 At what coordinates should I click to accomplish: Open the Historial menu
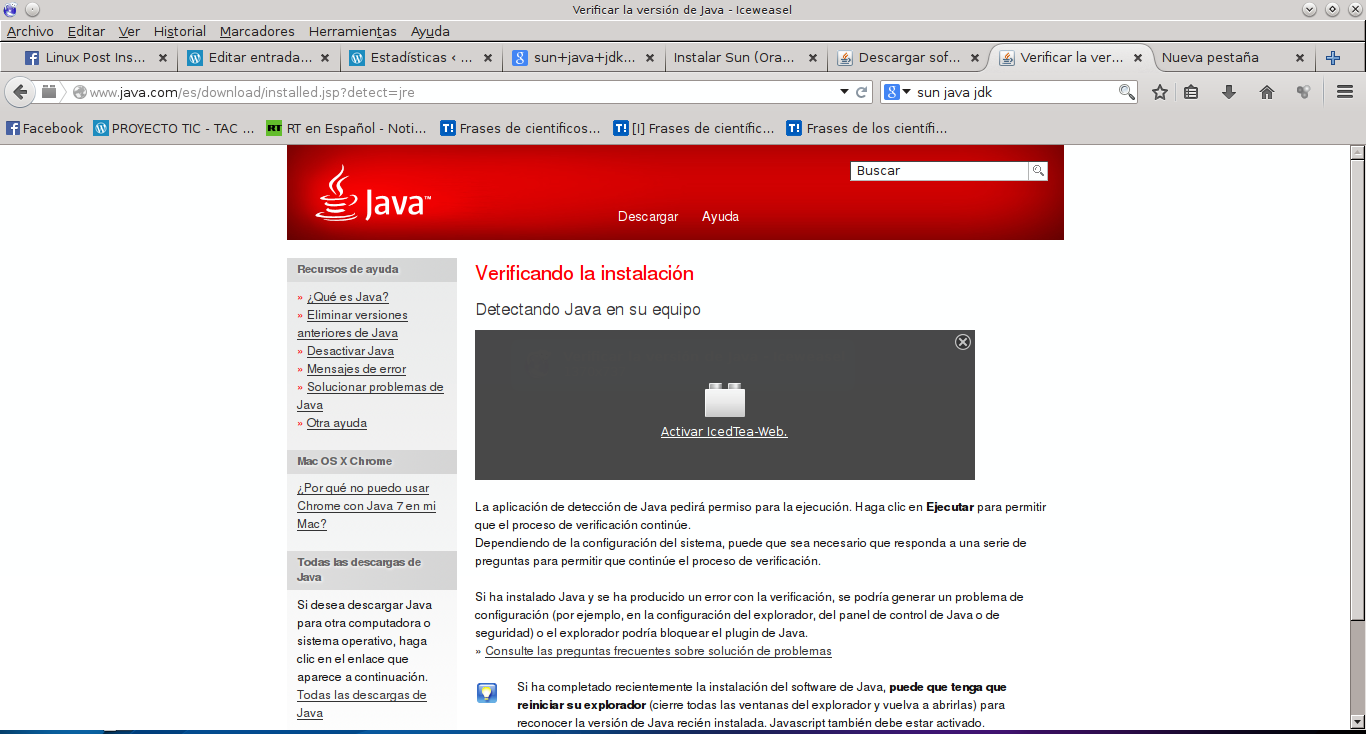180,31
